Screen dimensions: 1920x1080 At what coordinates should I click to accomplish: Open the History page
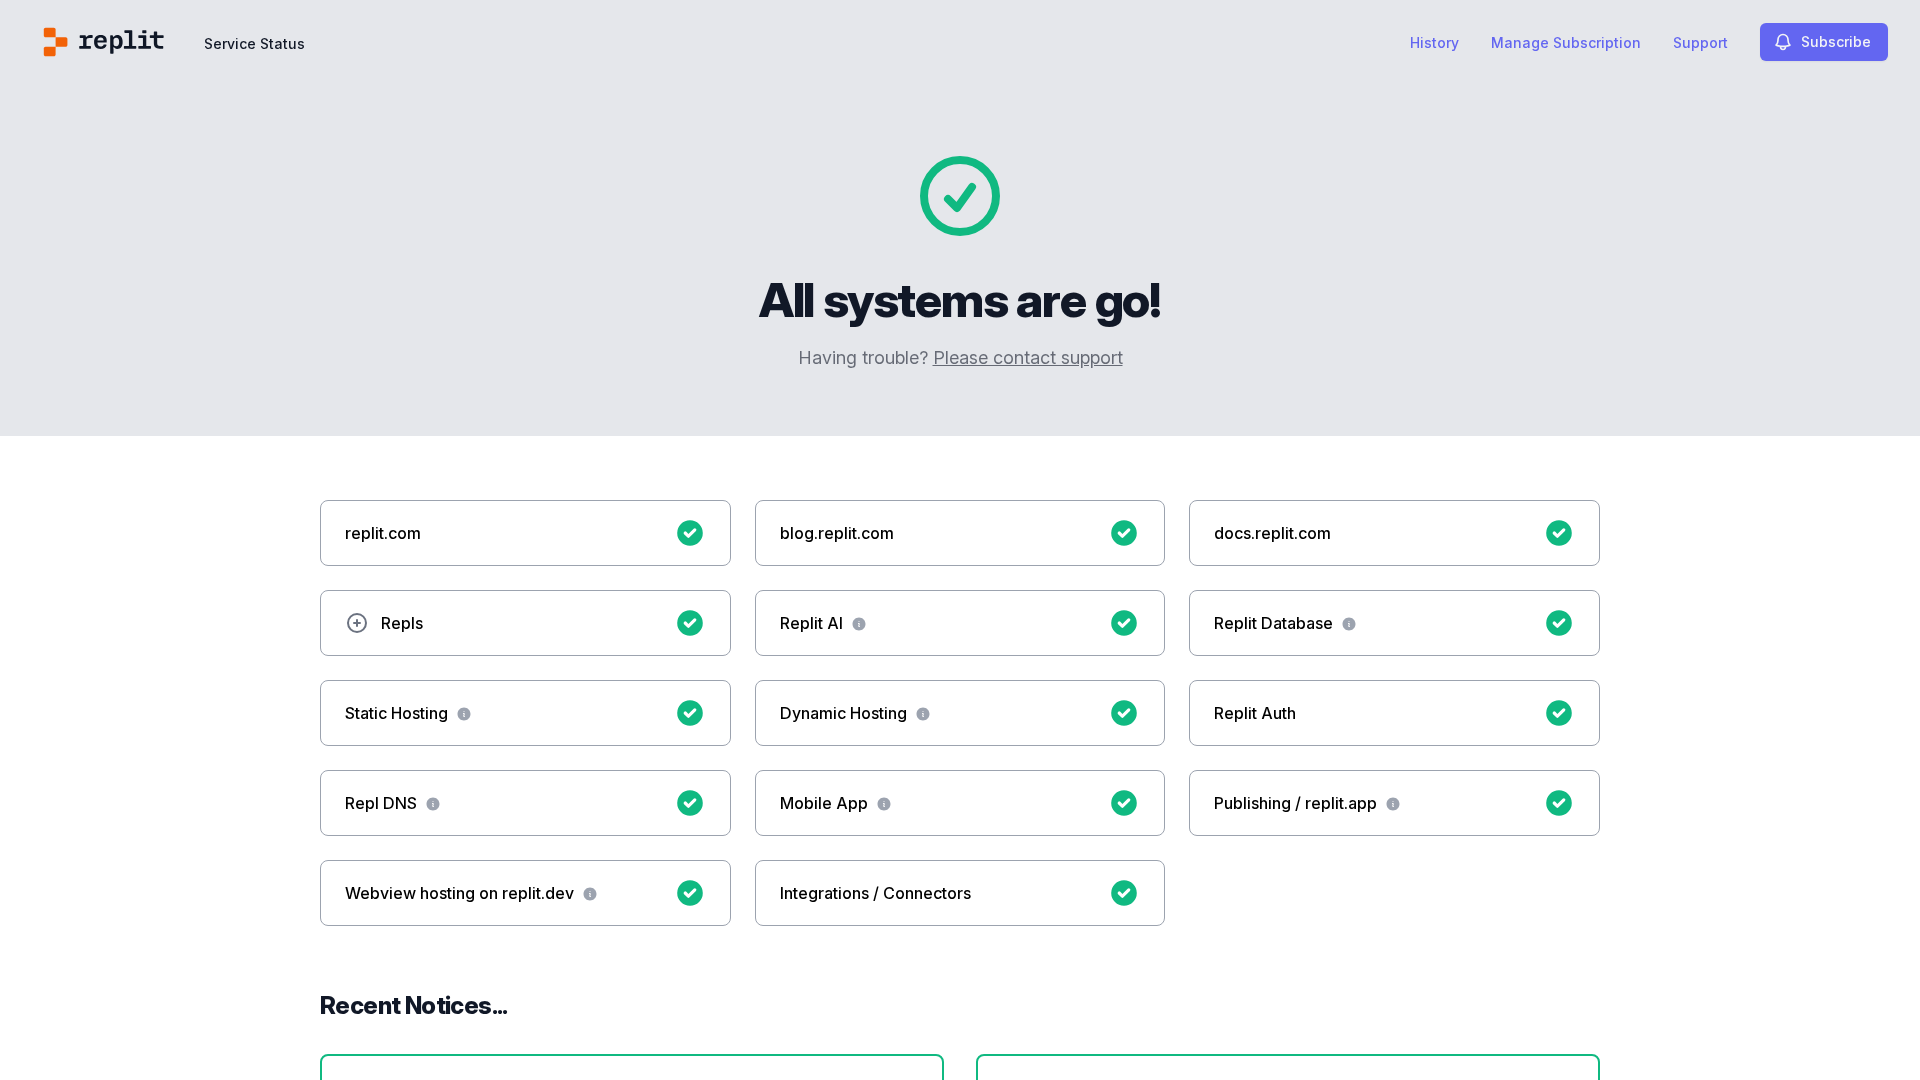1434,43
